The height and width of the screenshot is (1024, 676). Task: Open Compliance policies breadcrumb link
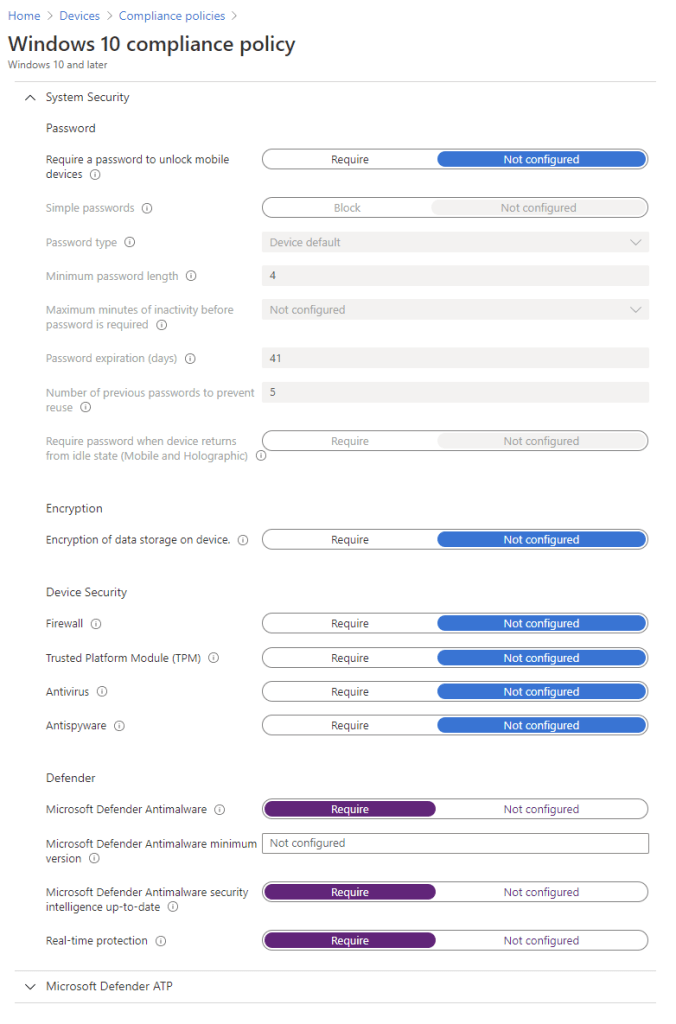[x=172, y=16]
